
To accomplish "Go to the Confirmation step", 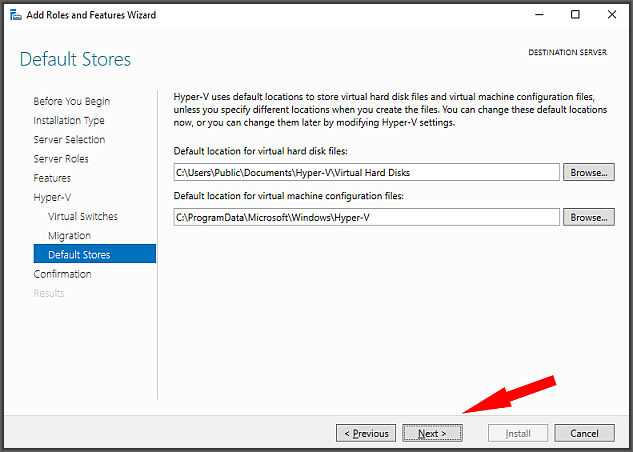I will pos(62,274).
